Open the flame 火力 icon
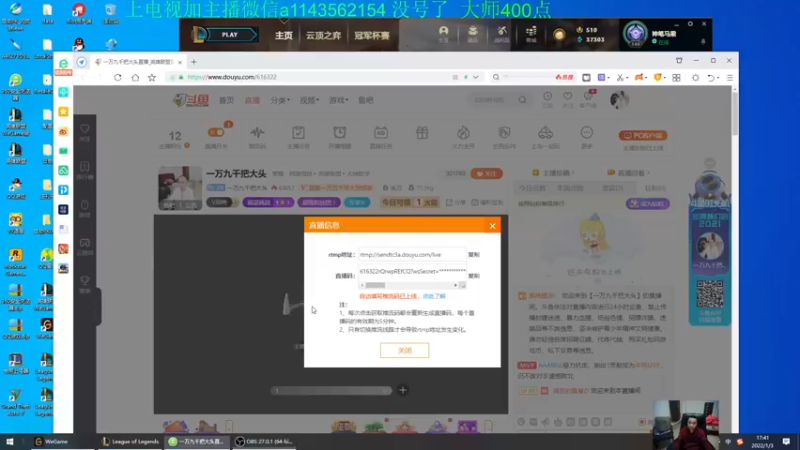The width and height of the screenshot is (800, 450). coord(463,133)
